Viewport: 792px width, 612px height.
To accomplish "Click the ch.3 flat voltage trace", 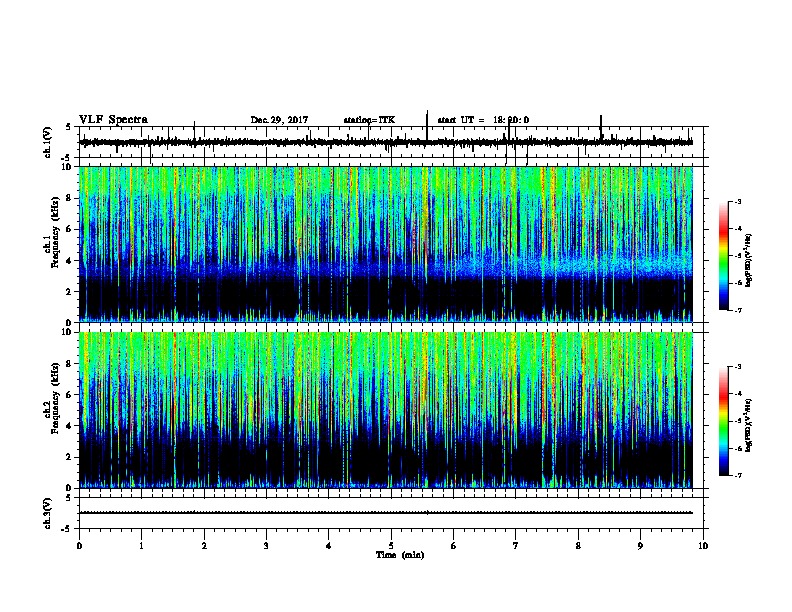I will click(x=386, y=513).
